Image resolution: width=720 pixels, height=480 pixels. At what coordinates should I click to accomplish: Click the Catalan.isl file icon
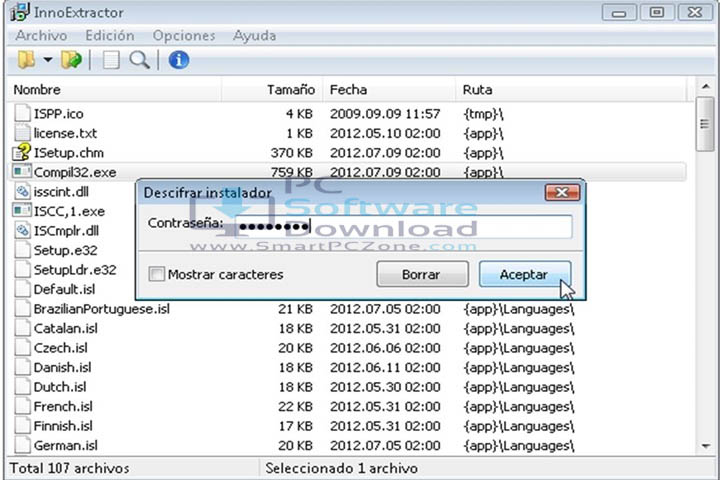point(22,328)
